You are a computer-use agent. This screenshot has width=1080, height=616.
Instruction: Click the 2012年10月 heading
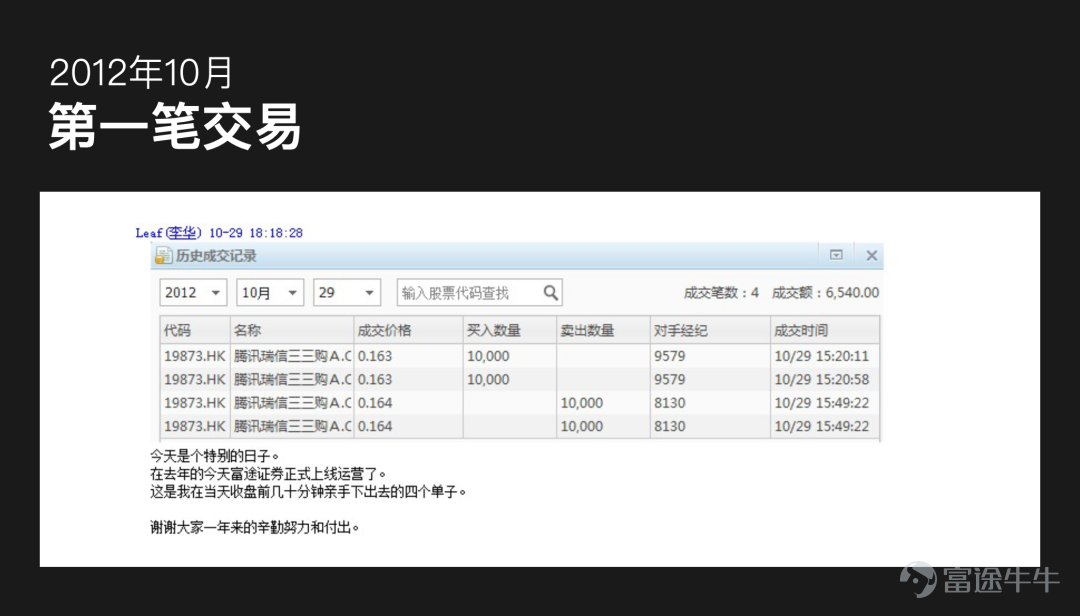[141, 72]
